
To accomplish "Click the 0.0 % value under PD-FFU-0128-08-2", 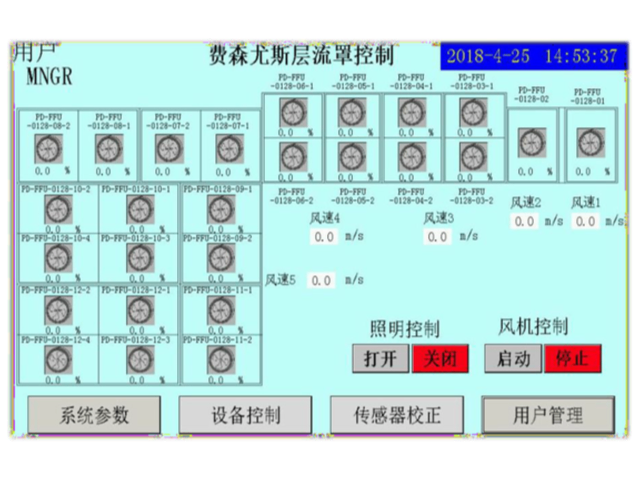I will point(53,171).
